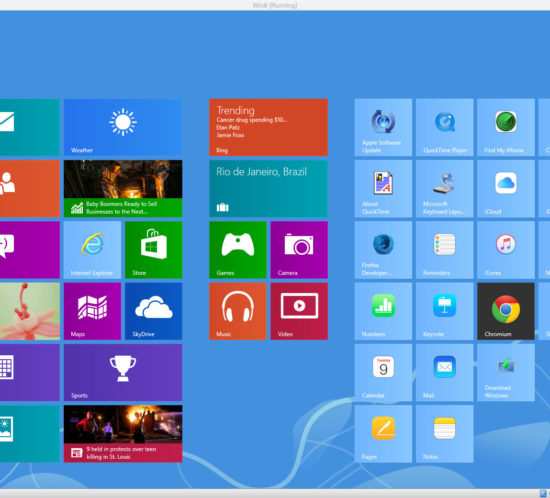Launch Apple Software Update
Viewport: 550px width, 498px height.
point(383,127)
